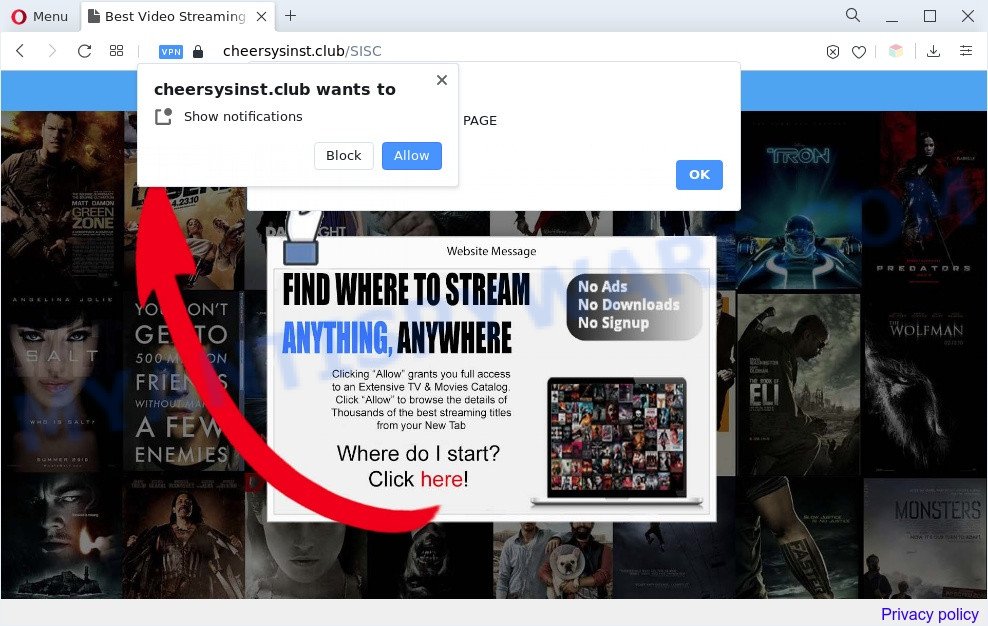Viewport: 988px width, 626px height.
Task: Select the Best Video Streaming tab
Action: point(179,16)
